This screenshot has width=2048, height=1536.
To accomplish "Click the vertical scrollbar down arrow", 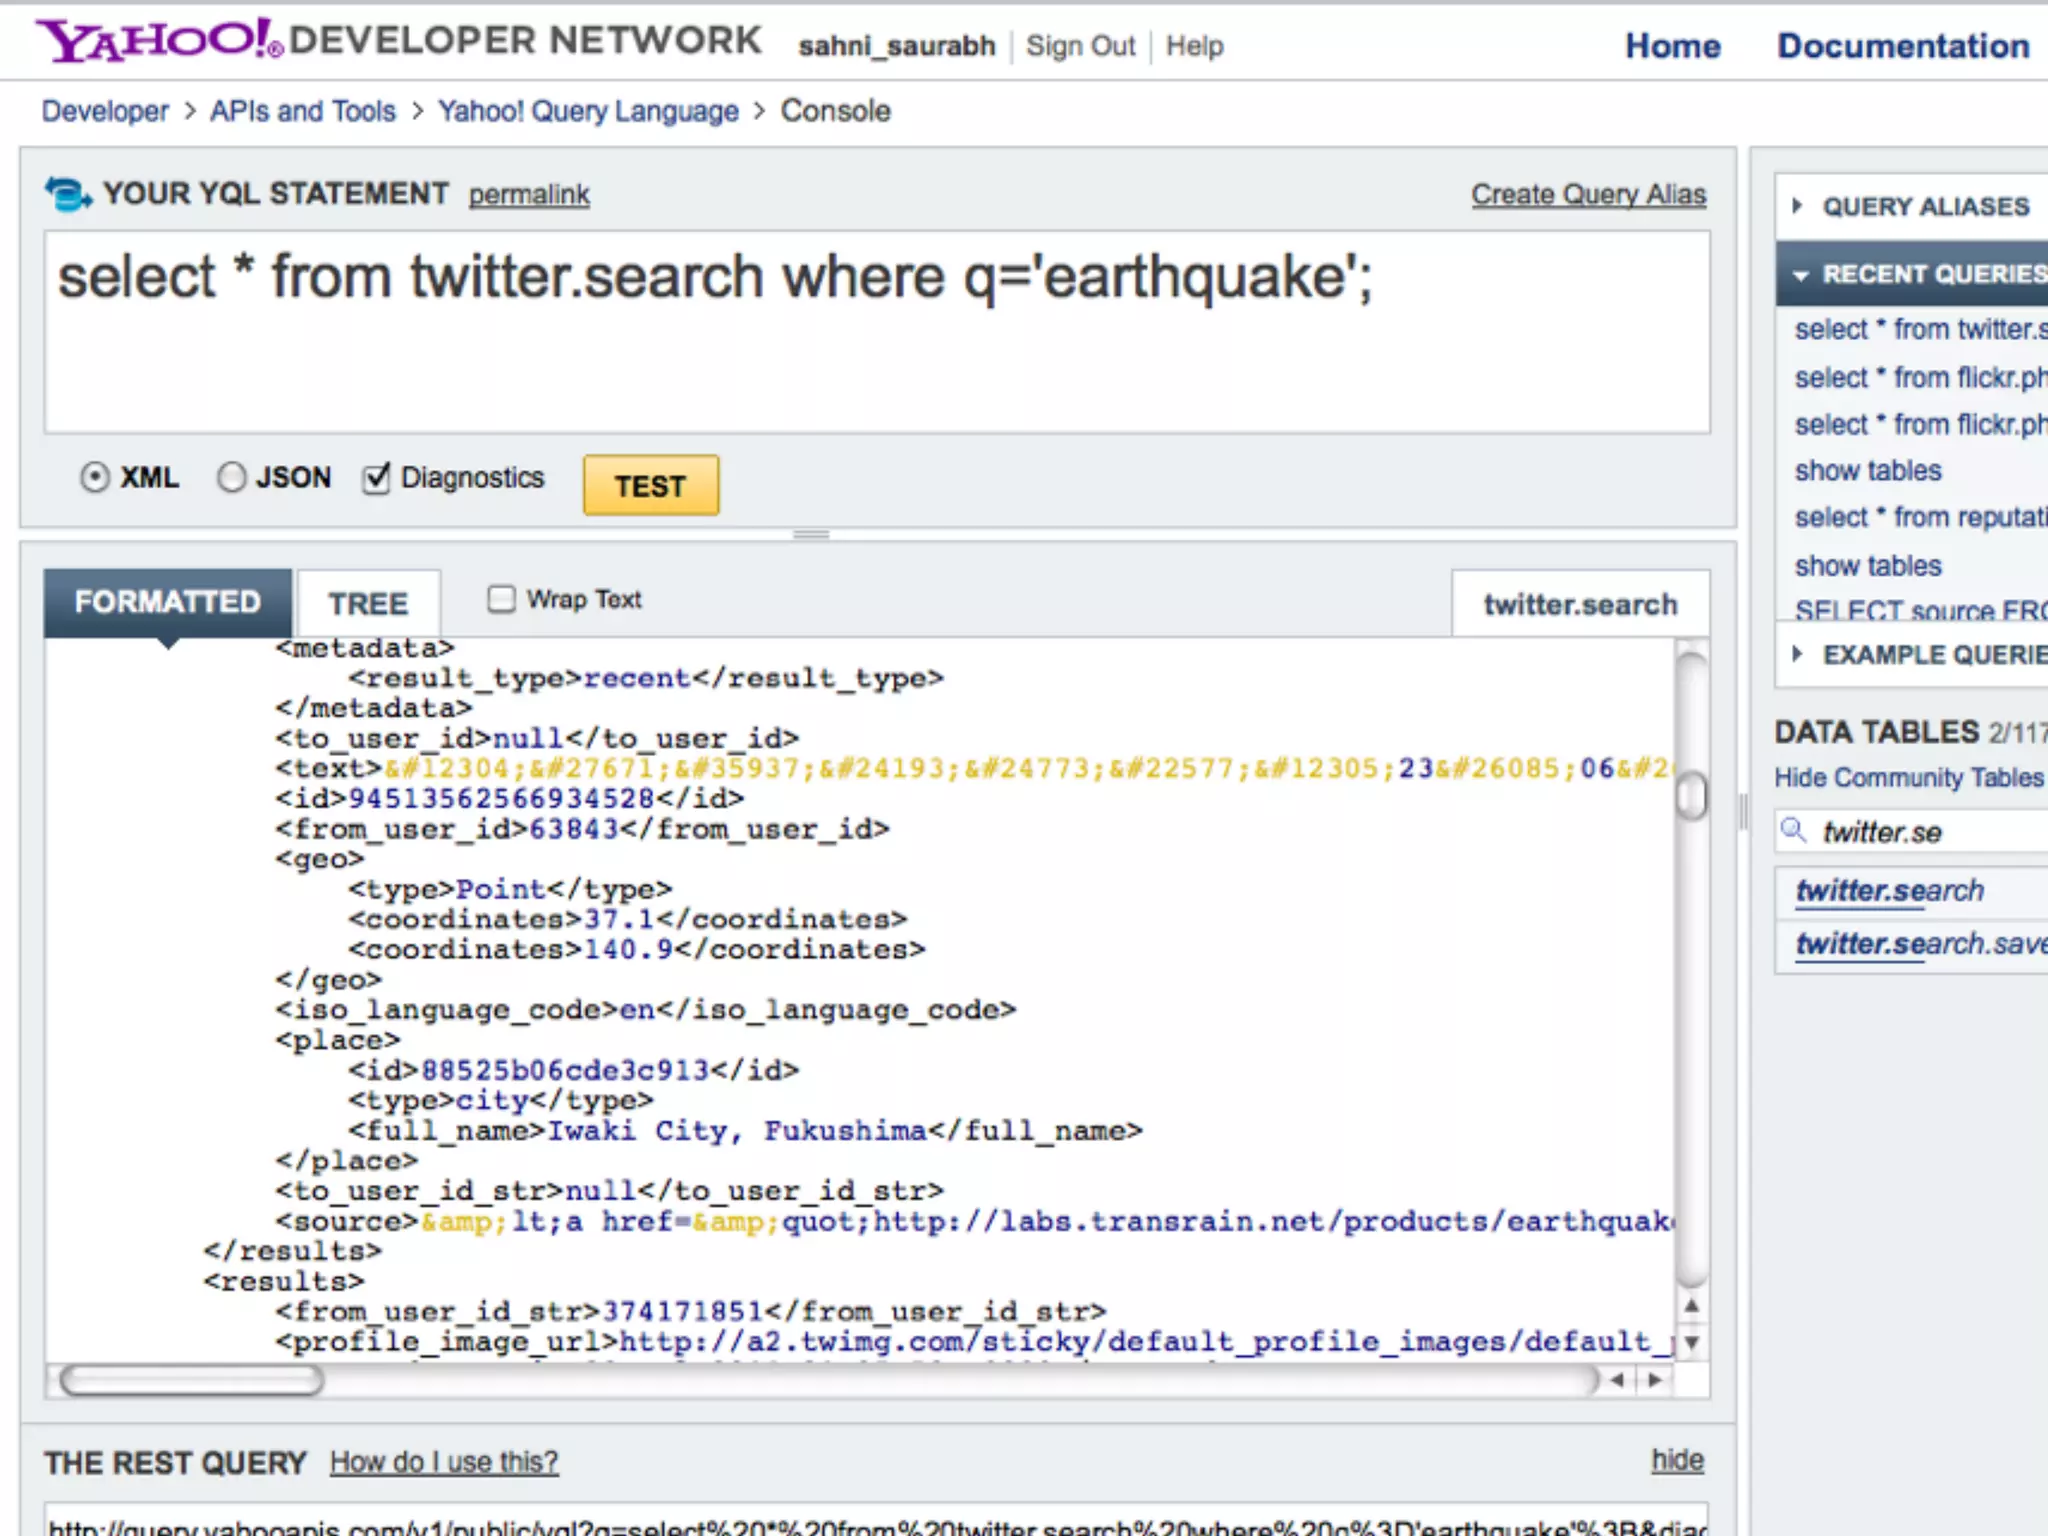I will 1691,1343.
